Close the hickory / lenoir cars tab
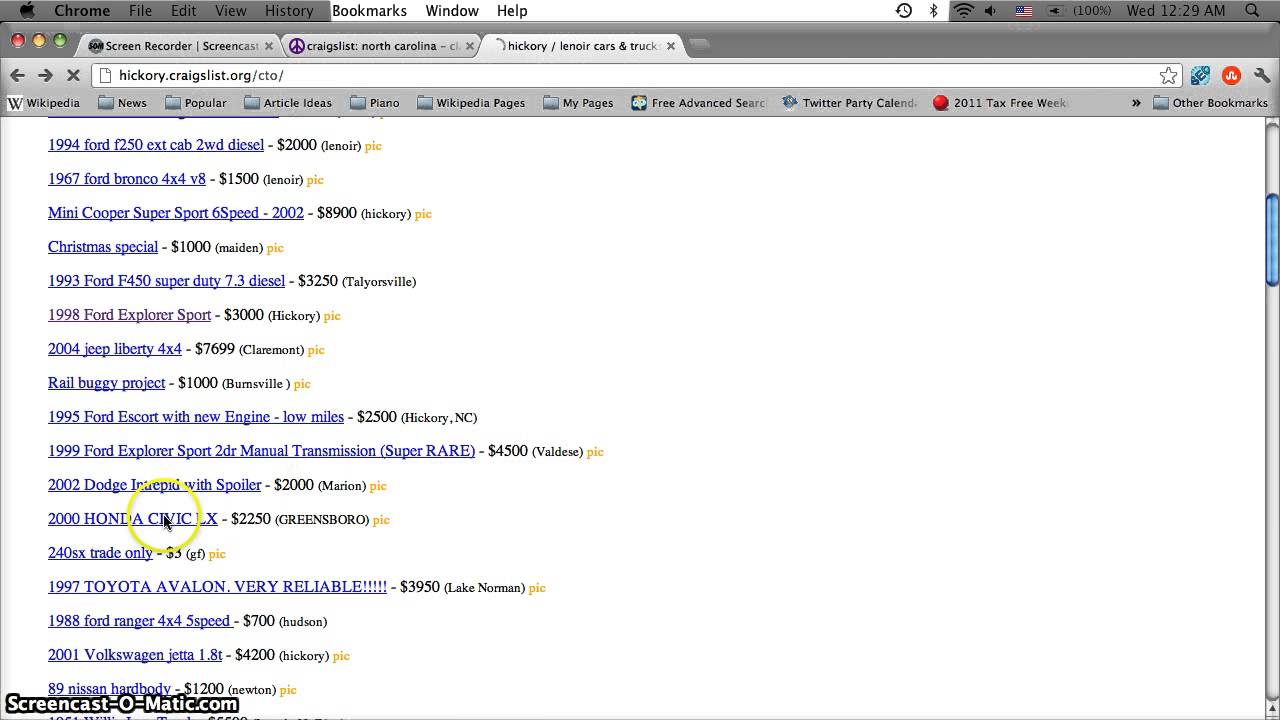The height and width of the screenshot is (720, 1280). tap(670, 45)
